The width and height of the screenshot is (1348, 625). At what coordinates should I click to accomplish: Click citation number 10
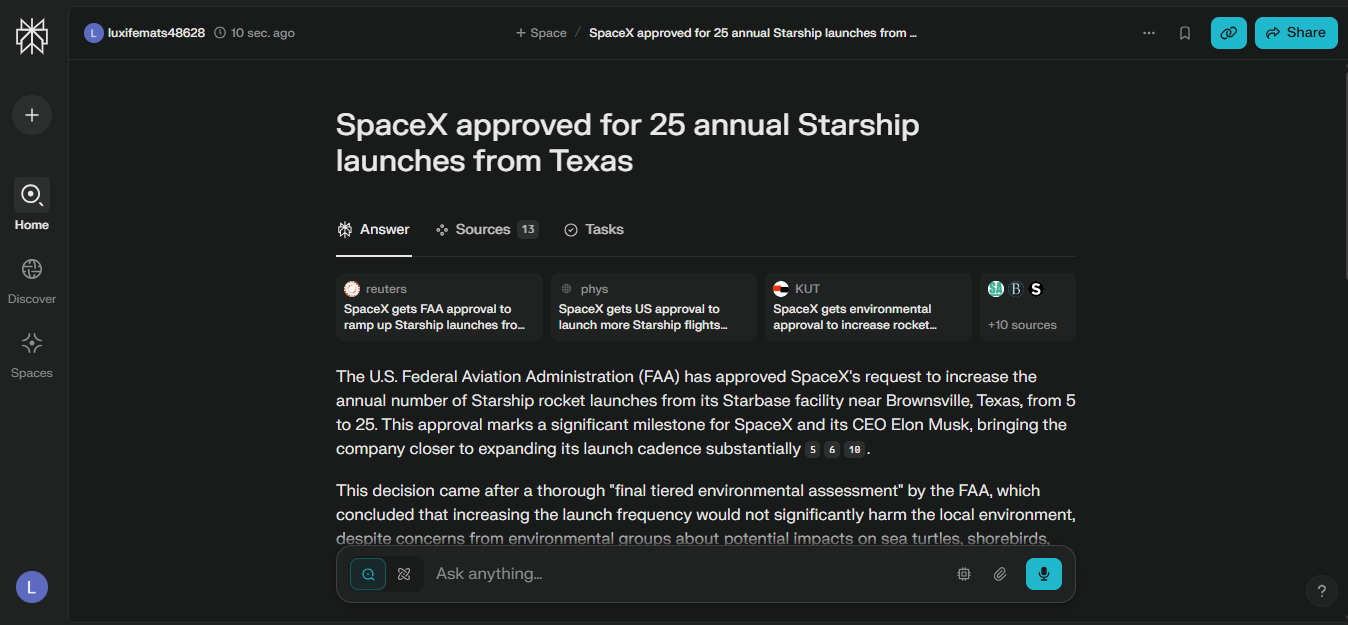854,450
